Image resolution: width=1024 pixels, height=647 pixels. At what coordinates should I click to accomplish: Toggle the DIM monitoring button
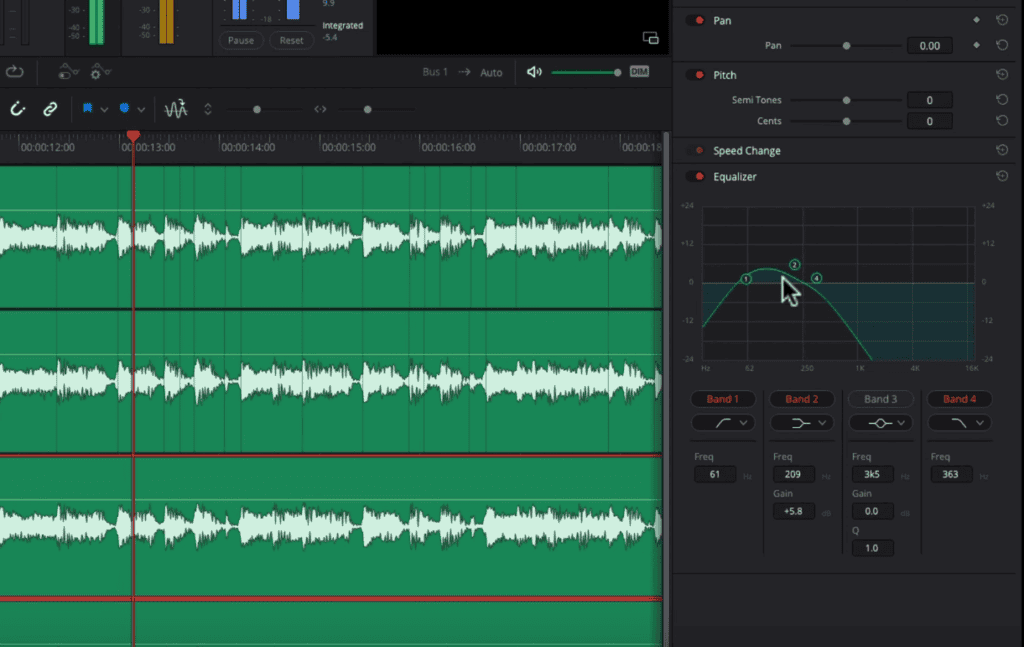tap(639, 72)
